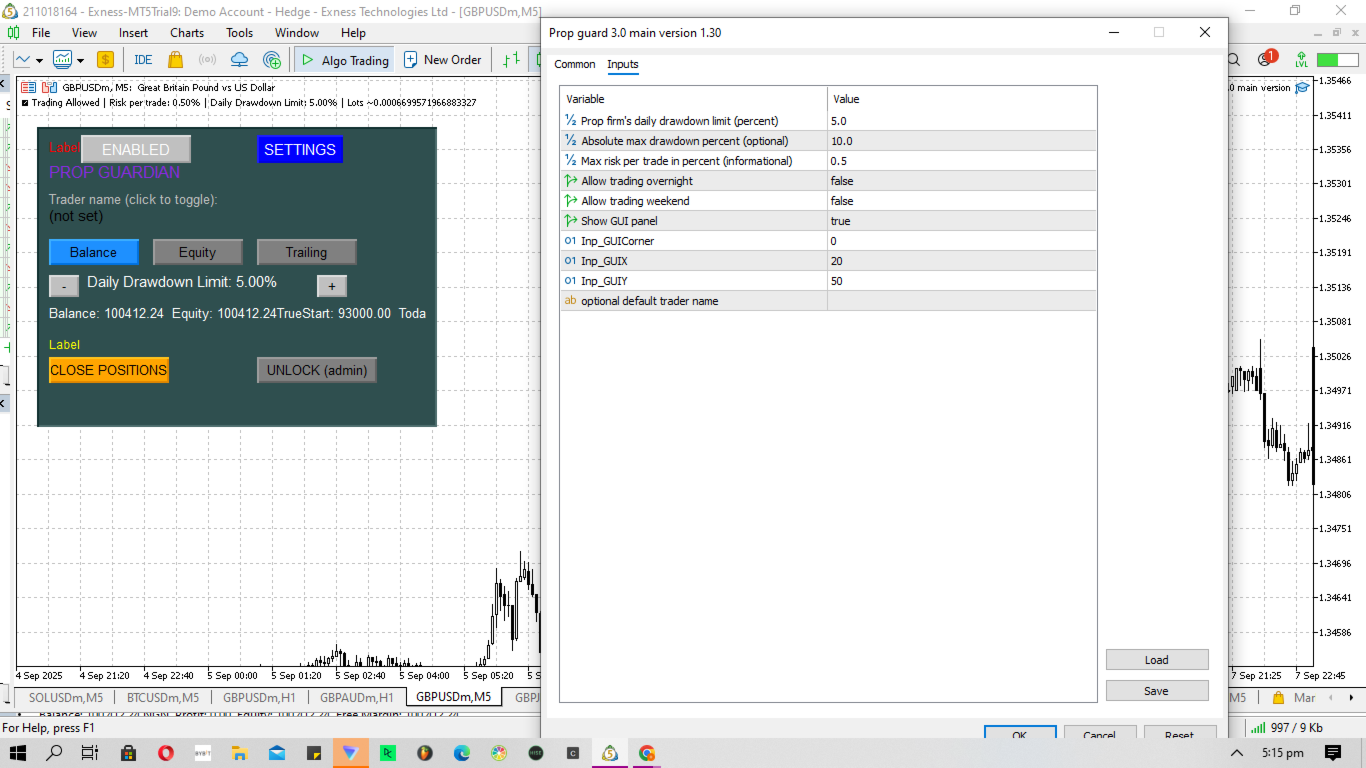1366x768 pixels.
Task: Click the green LVL icon
Action: tap(1301, 60)
